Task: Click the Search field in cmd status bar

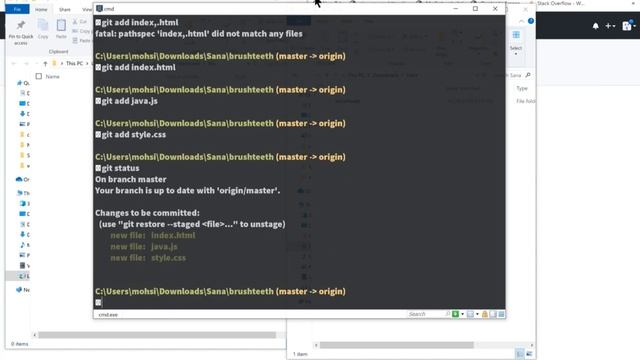Action: (427, 314)
